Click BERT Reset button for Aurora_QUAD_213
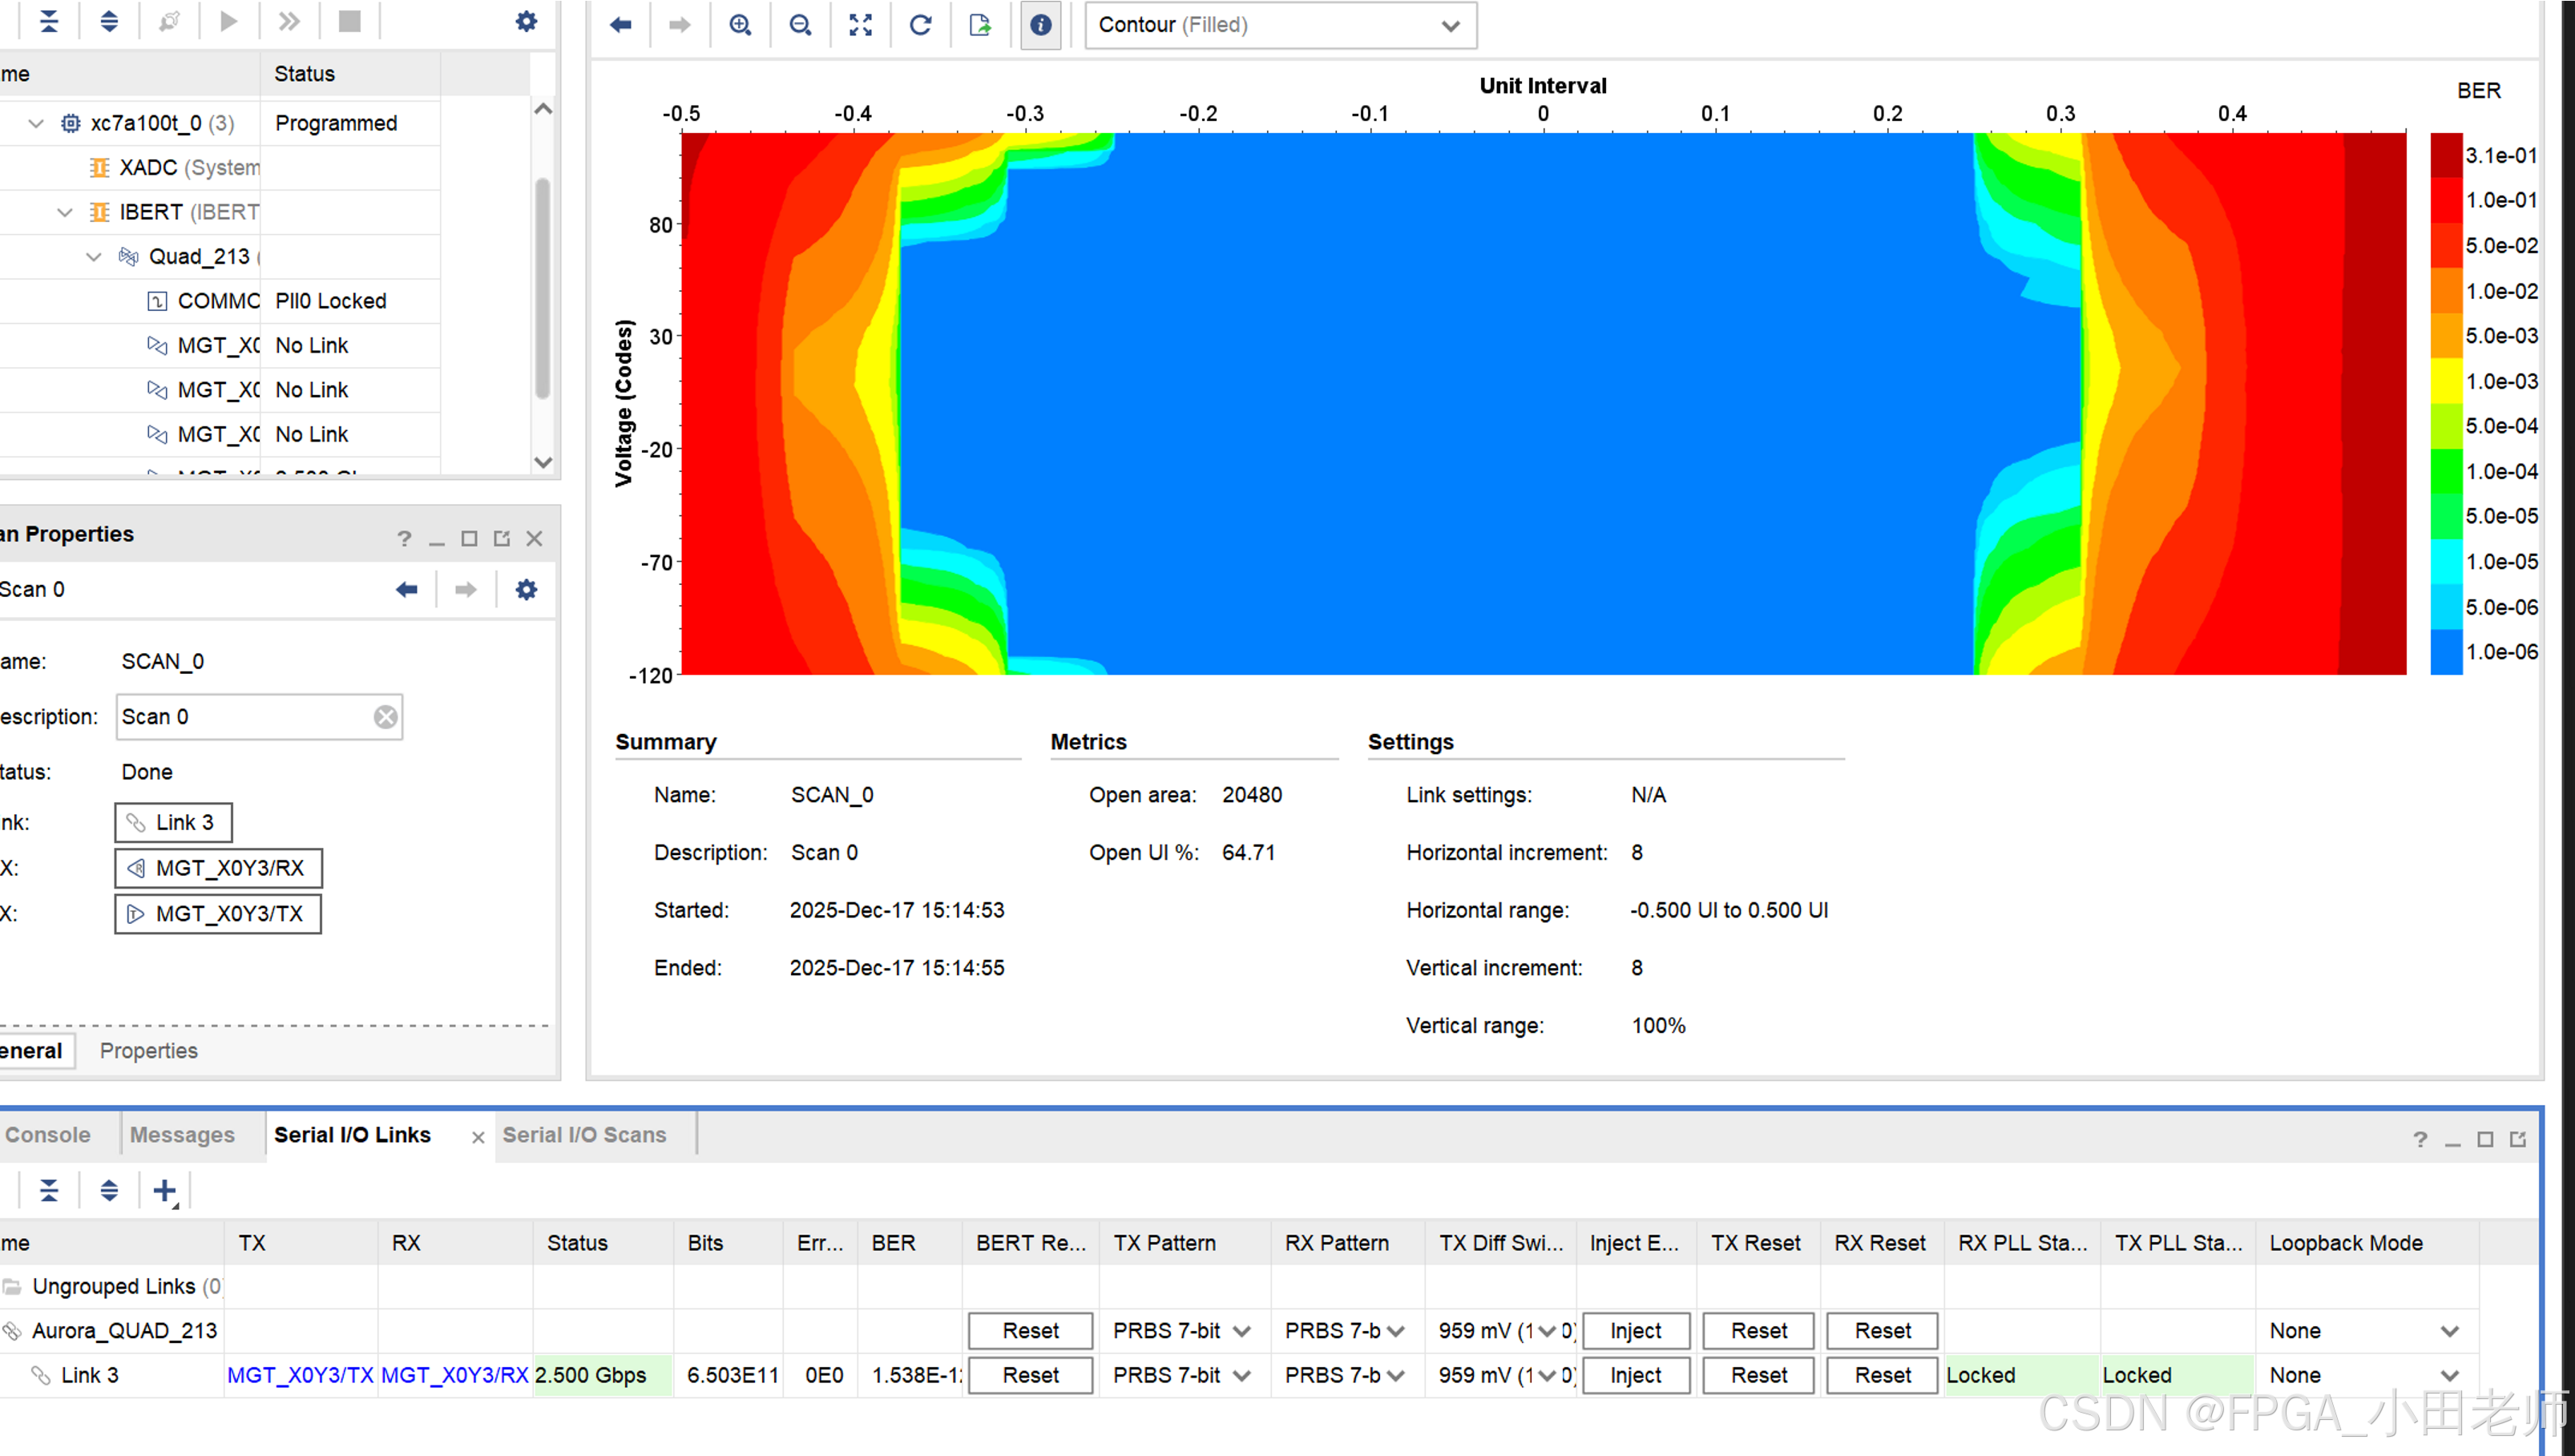The height and width of the screenshot is (1456, 2575). (x=1030, y=1331)
